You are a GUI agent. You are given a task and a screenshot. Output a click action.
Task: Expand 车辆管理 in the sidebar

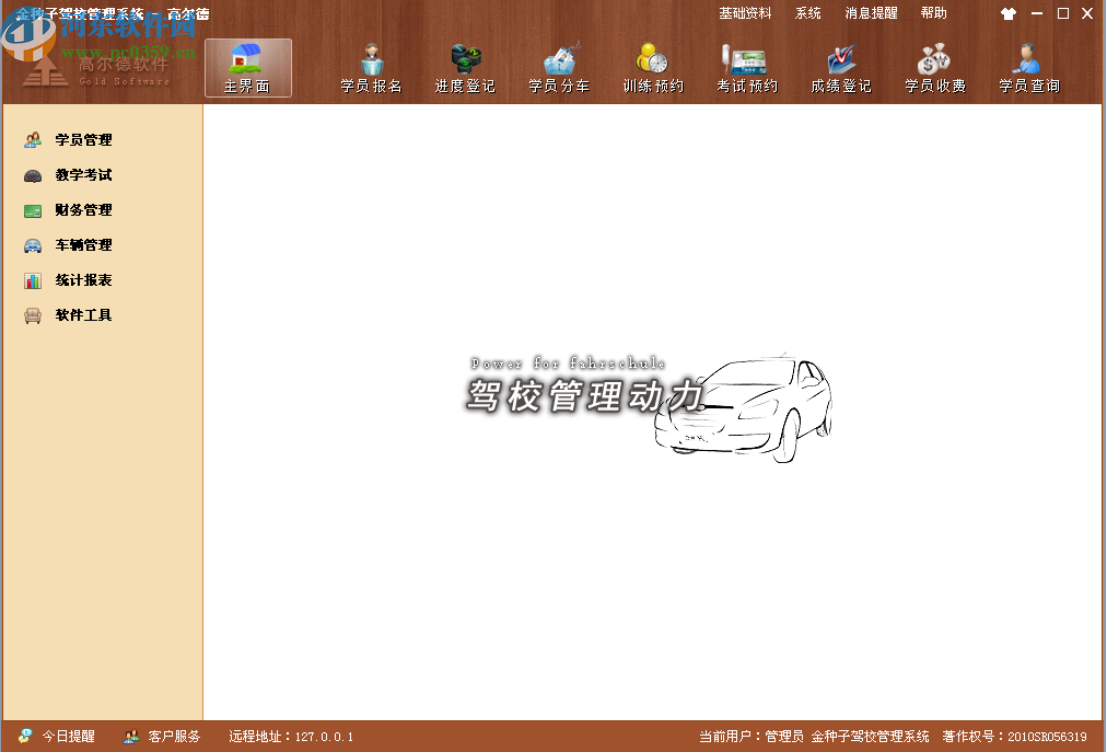(x=83, y=245)
